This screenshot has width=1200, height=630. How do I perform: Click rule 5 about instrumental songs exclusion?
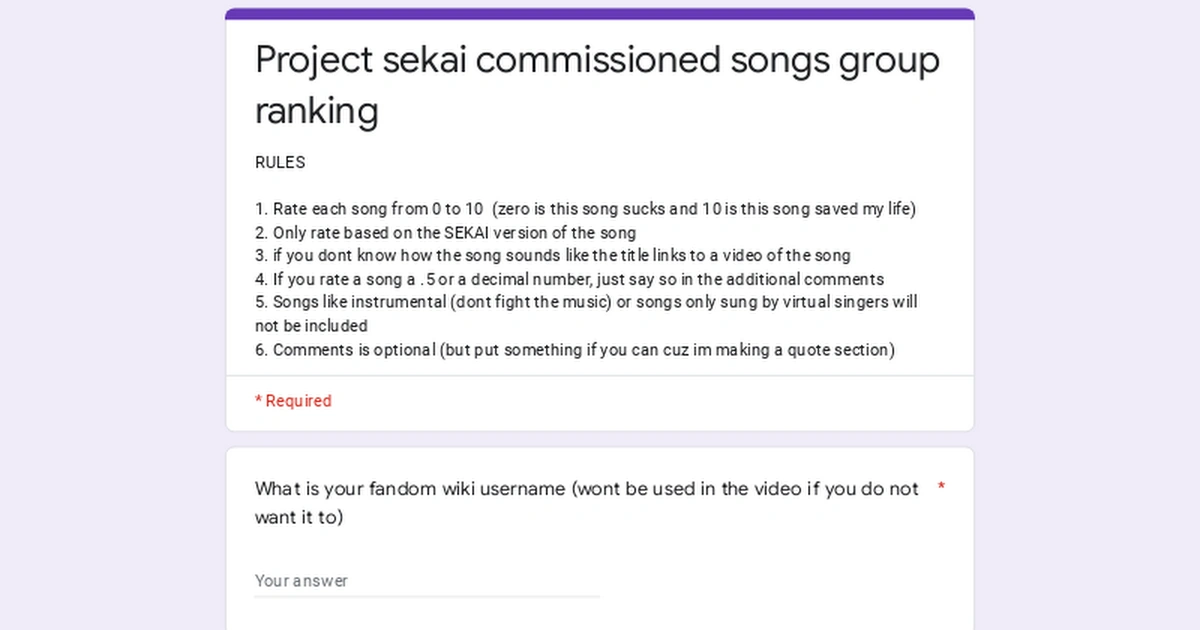(586, 302)
